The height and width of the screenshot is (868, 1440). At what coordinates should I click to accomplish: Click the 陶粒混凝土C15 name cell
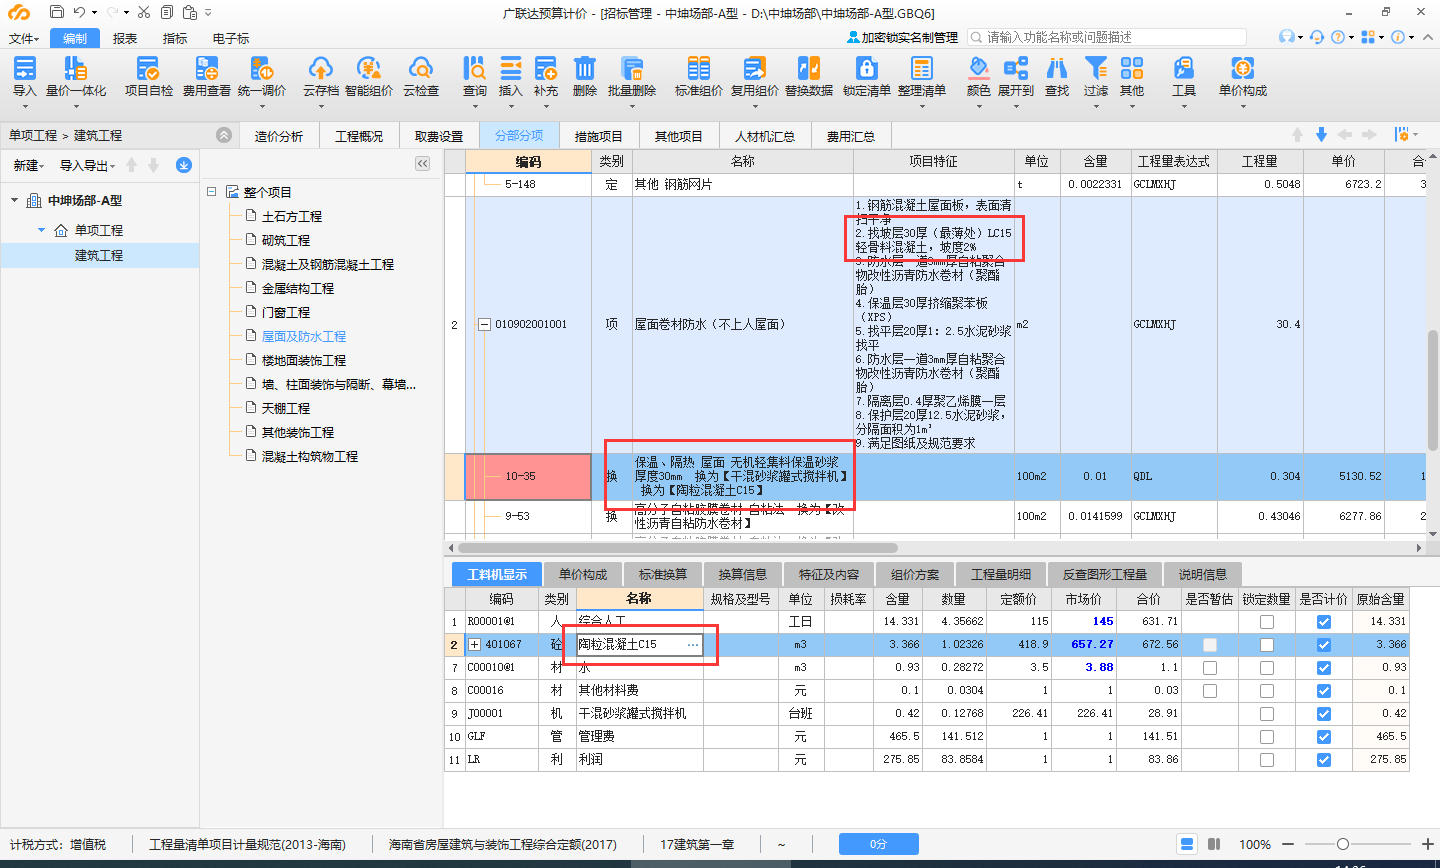pos(639,645)
